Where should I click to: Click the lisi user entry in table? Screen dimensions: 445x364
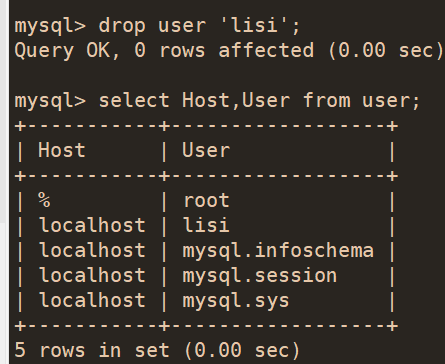(206, 225)
